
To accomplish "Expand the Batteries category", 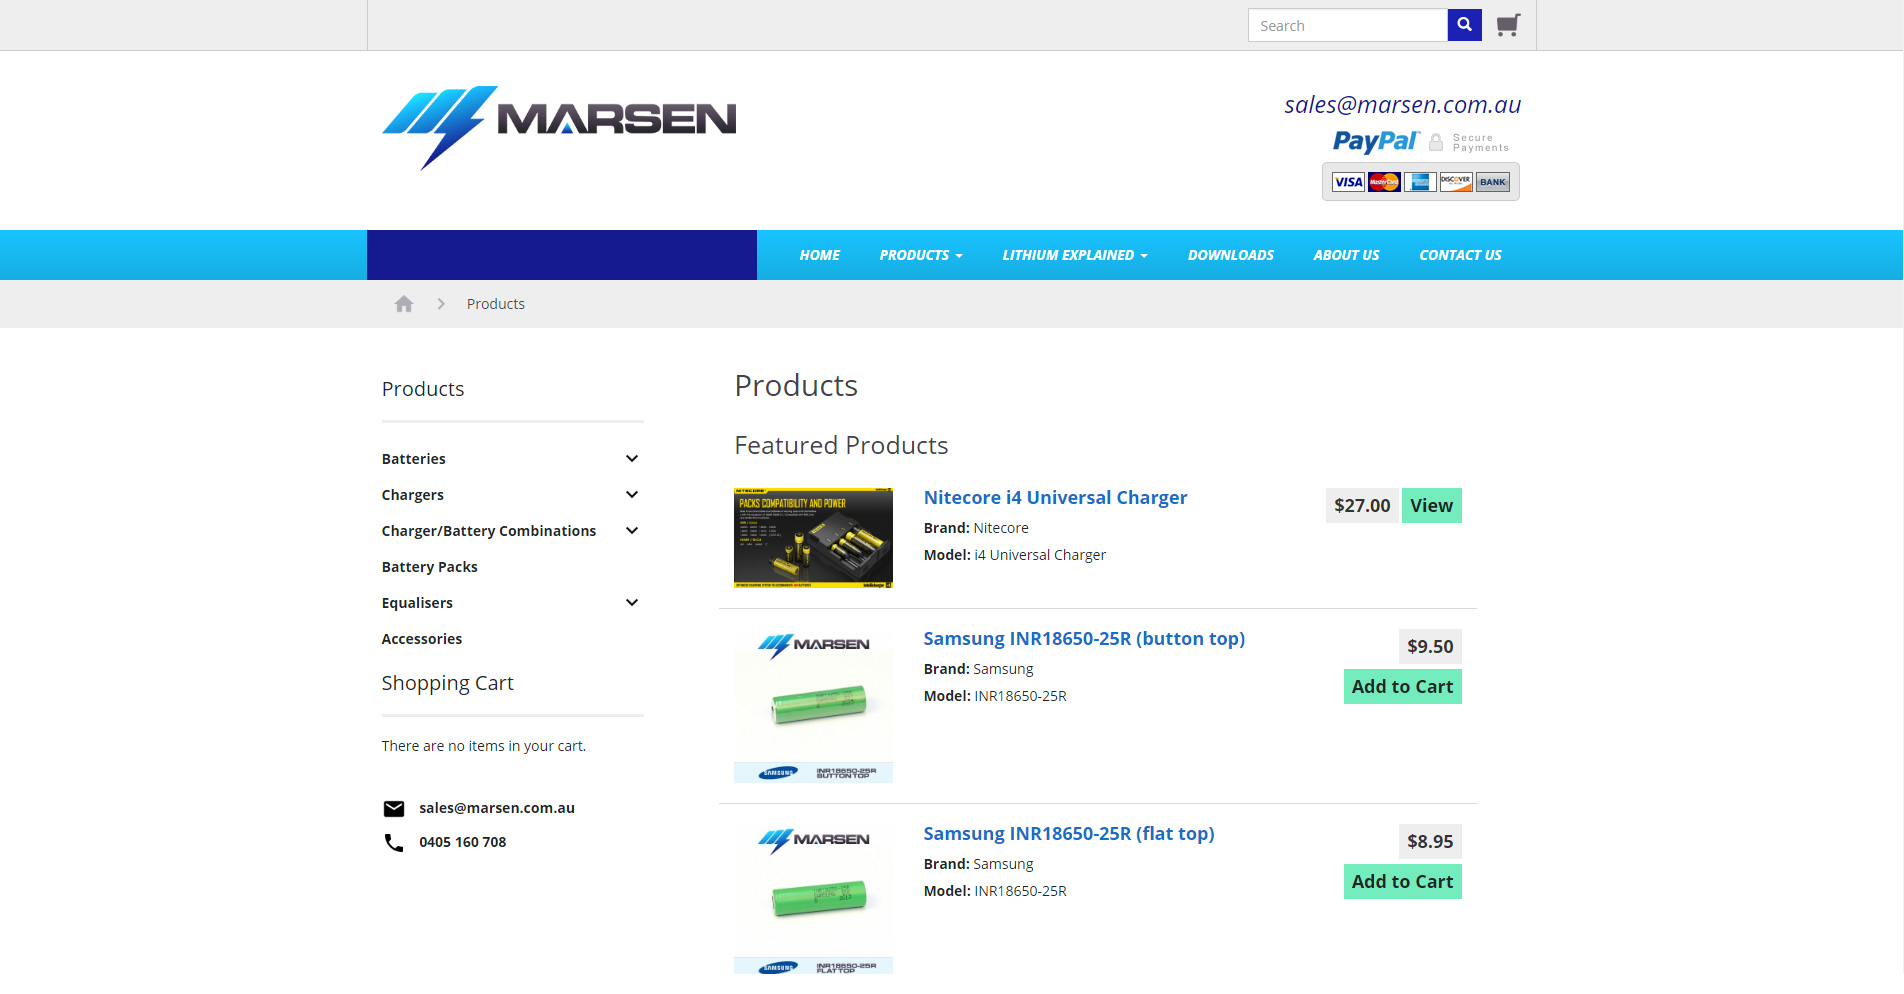I will pyautogui.click(x=631, y=458).
